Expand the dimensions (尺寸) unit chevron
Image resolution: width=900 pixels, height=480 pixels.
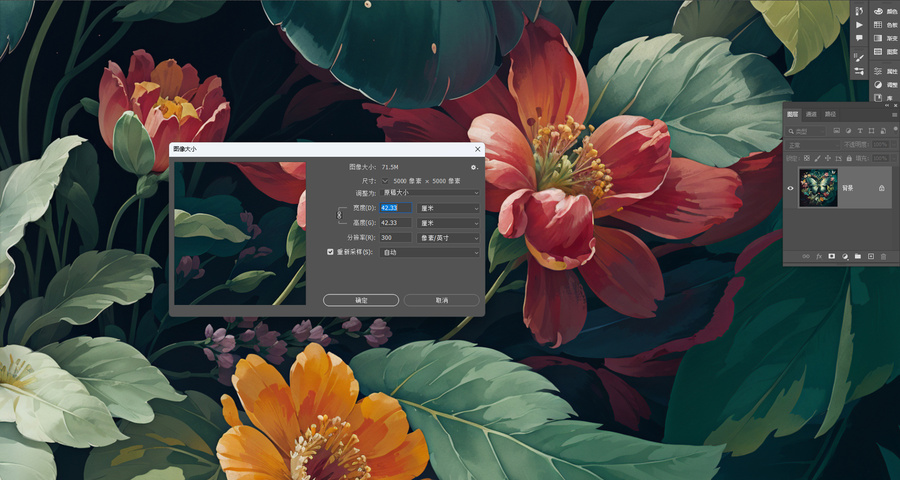[385, 181]
